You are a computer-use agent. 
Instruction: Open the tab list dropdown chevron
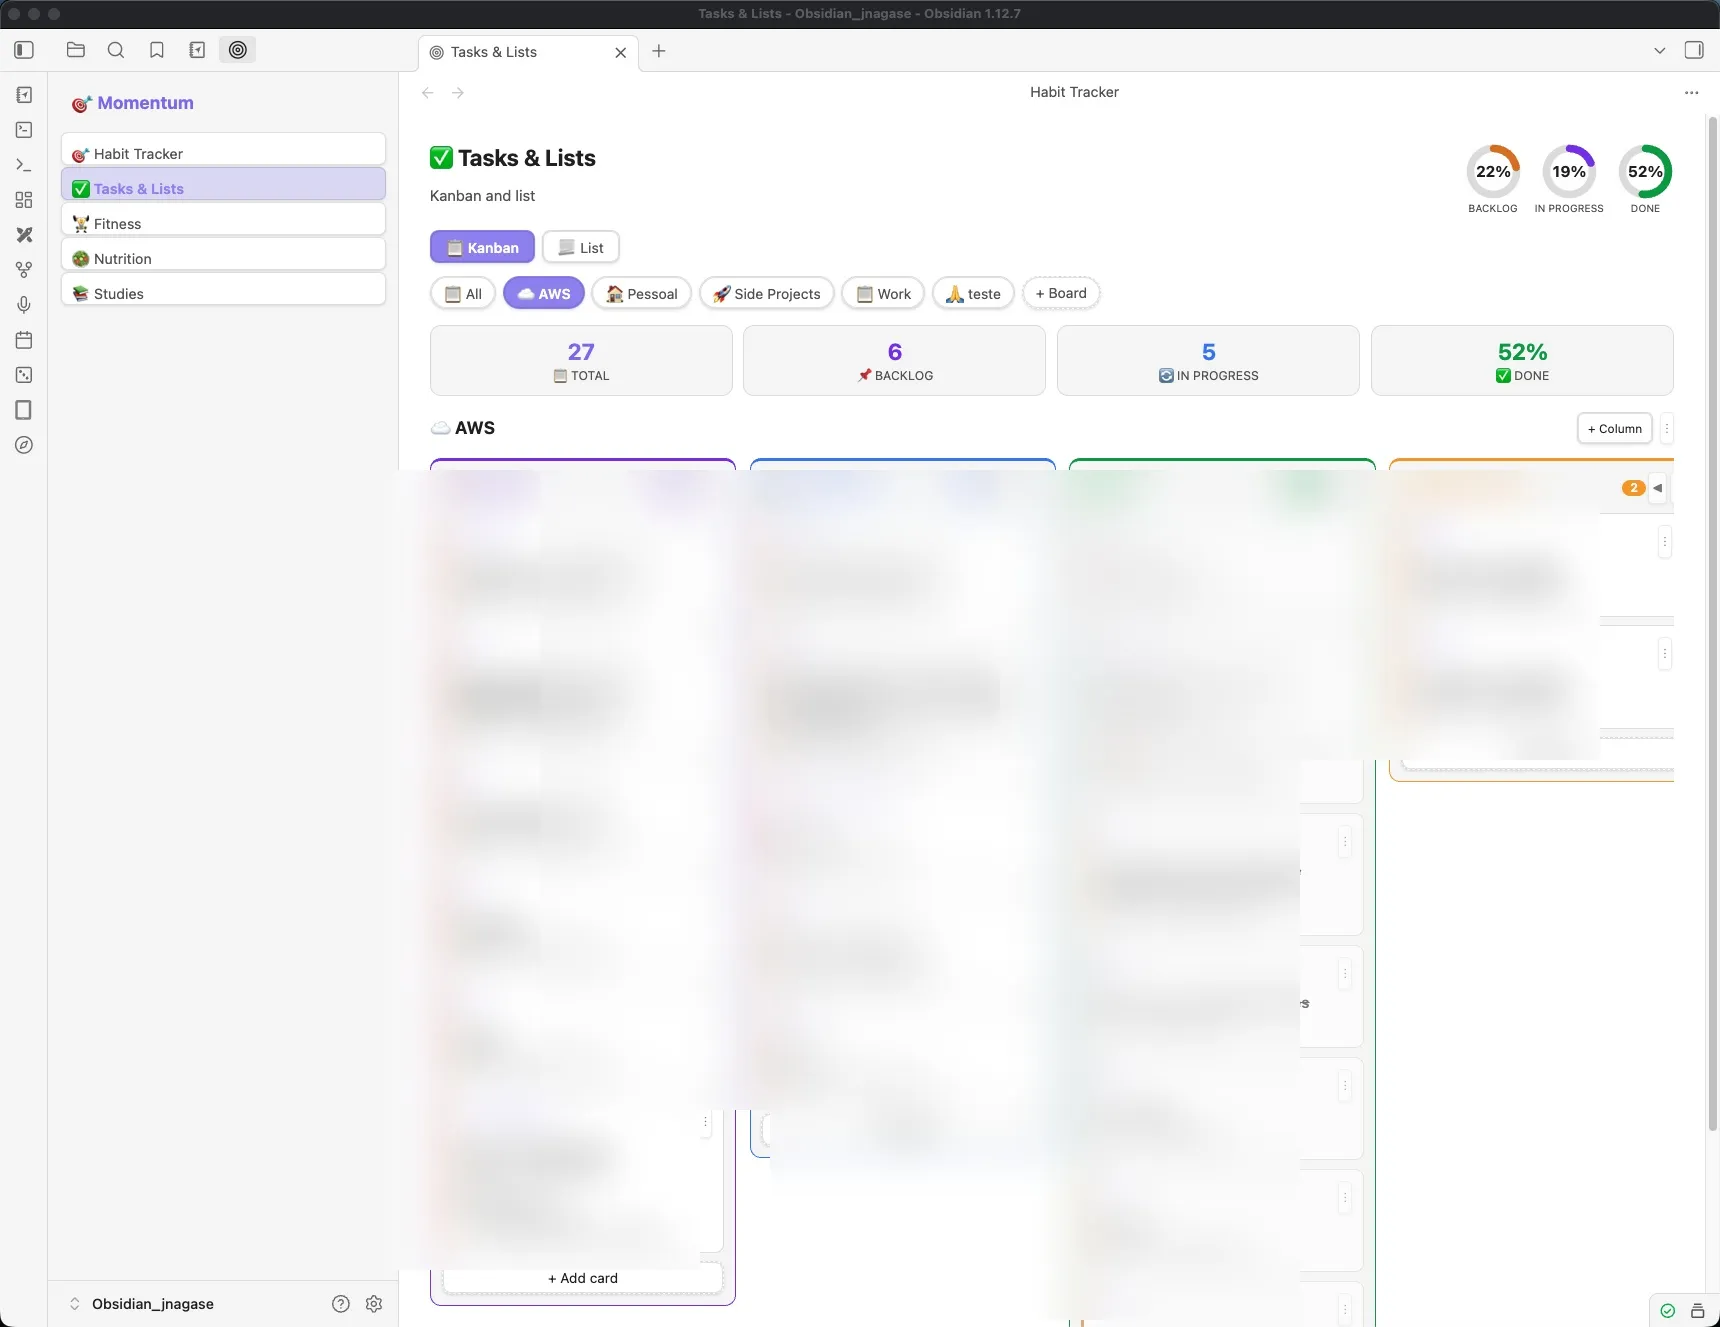1660,51
